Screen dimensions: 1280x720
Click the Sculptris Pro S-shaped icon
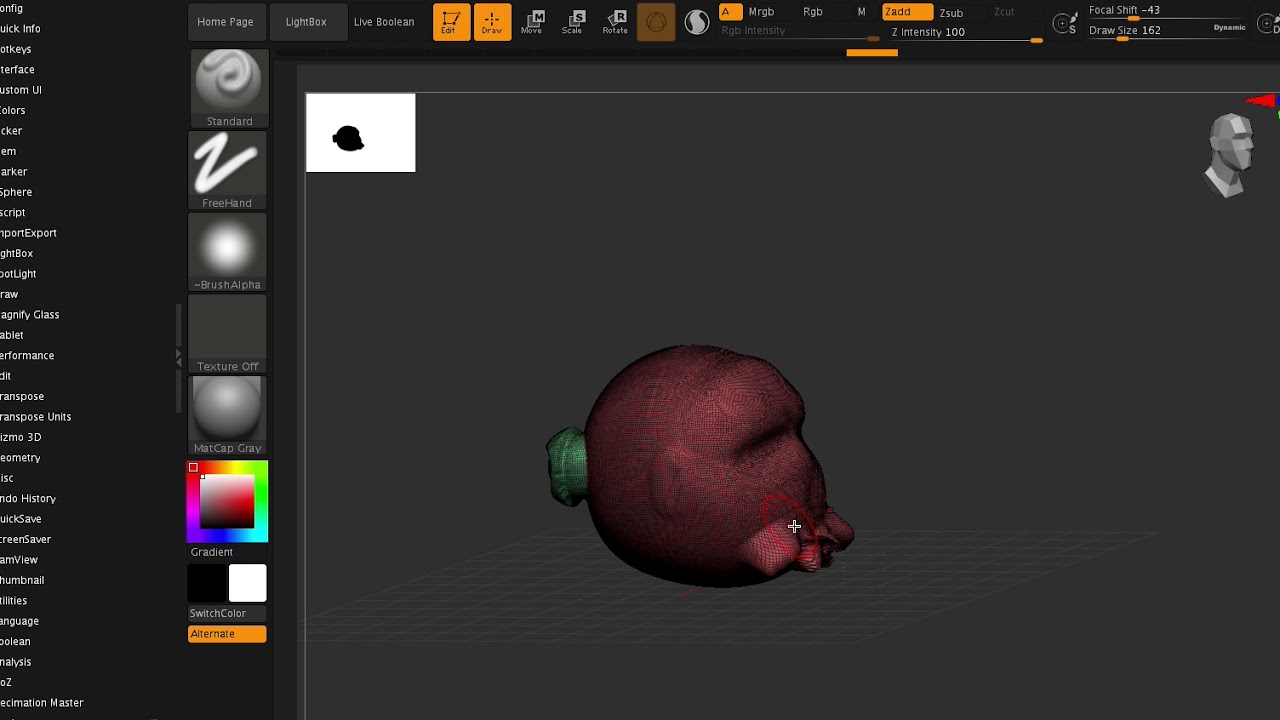click(697, 21)
